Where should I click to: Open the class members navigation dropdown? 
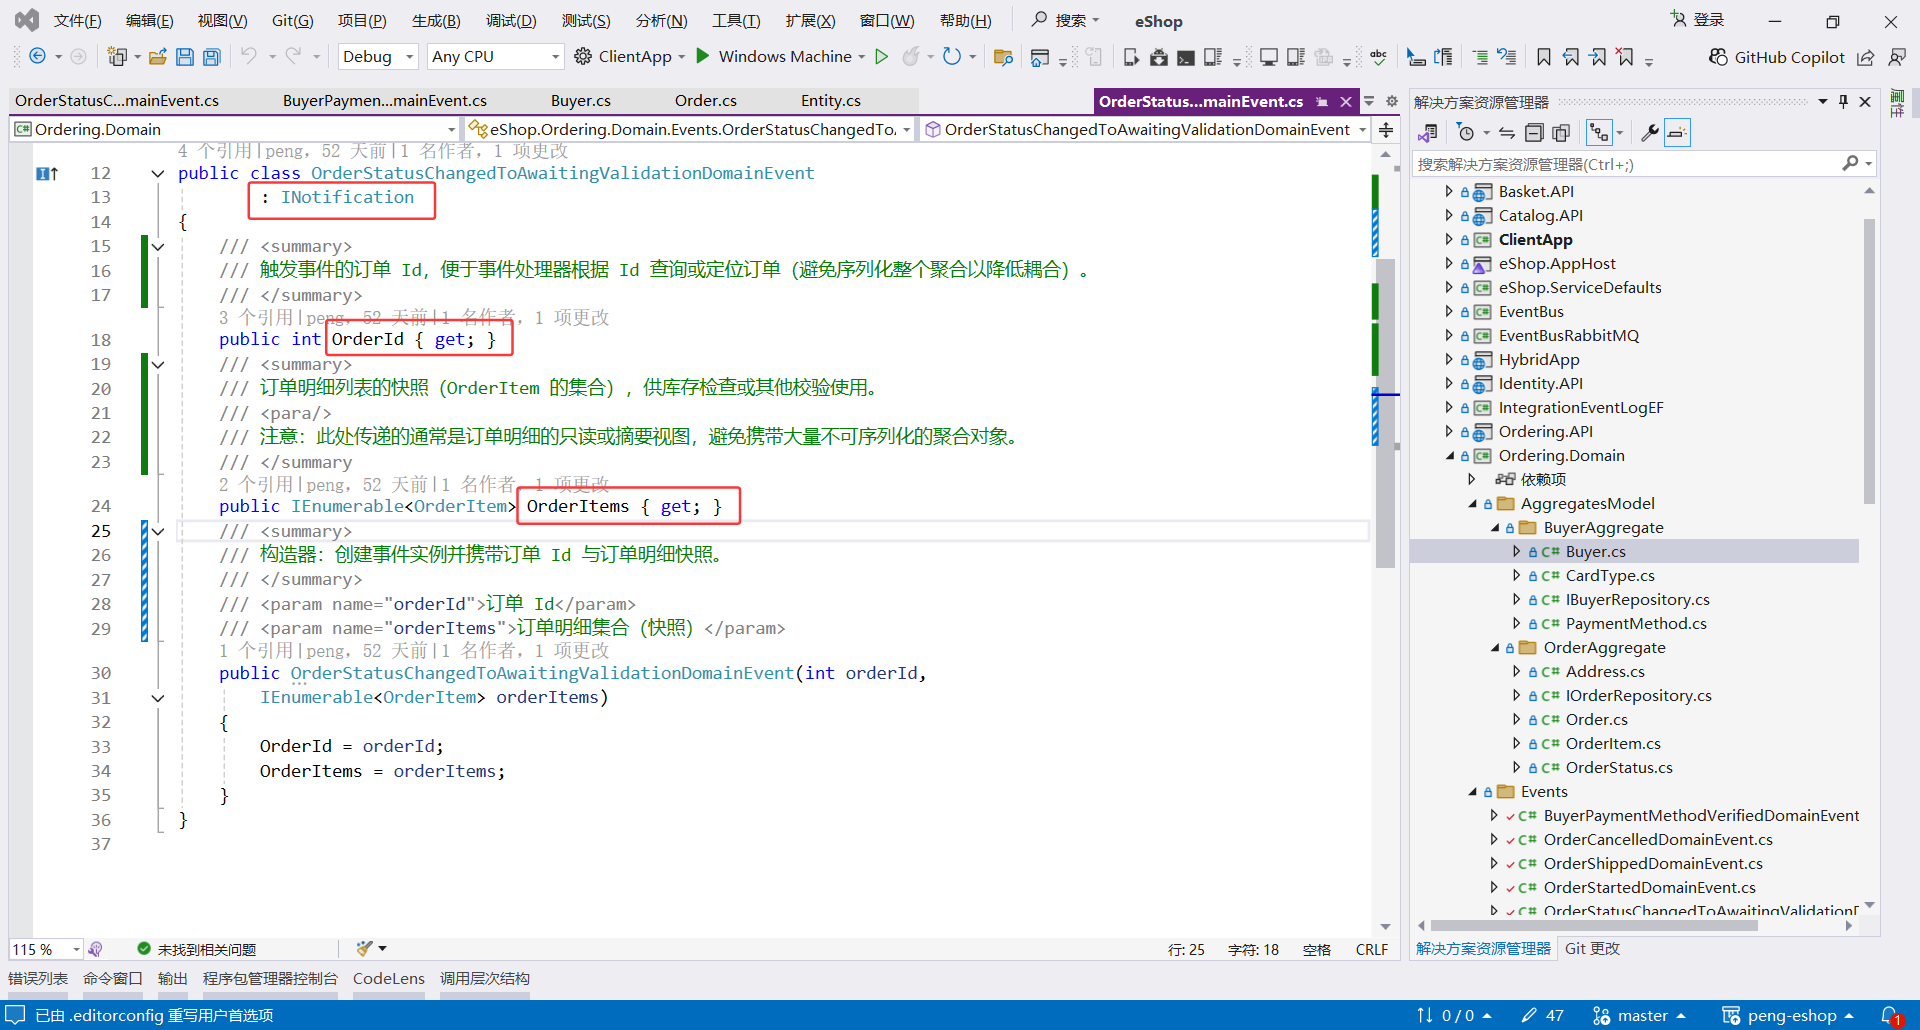(1146, 129)
